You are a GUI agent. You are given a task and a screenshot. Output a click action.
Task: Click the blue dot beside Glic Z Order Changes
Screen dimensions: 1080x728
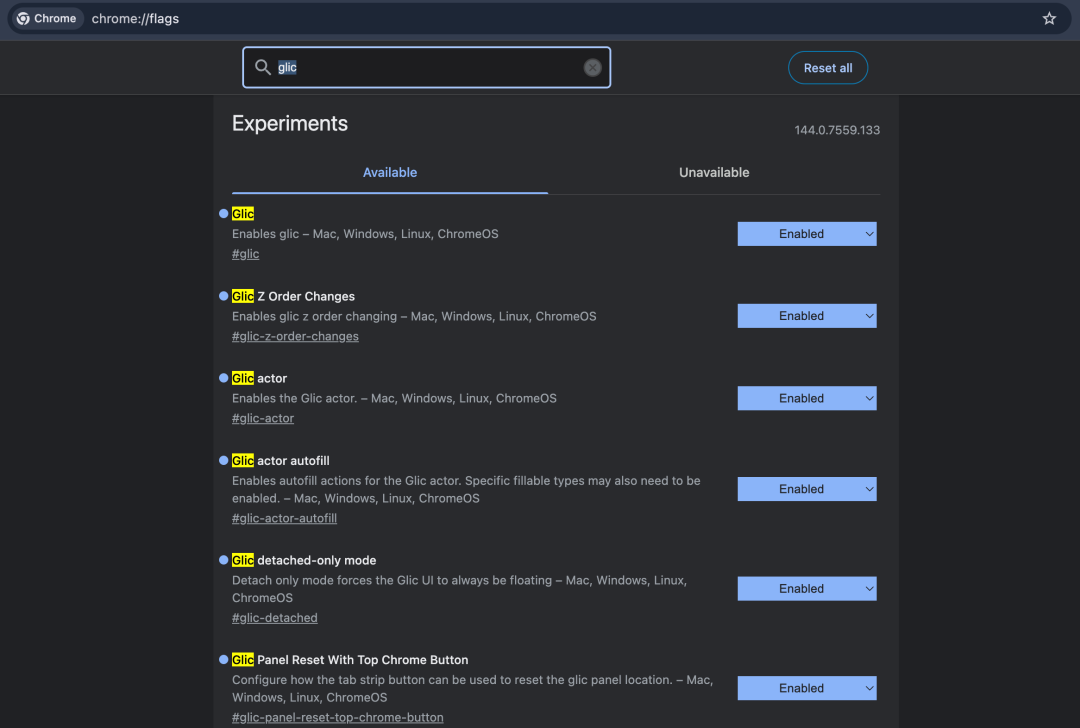click(x=223, y=296)
